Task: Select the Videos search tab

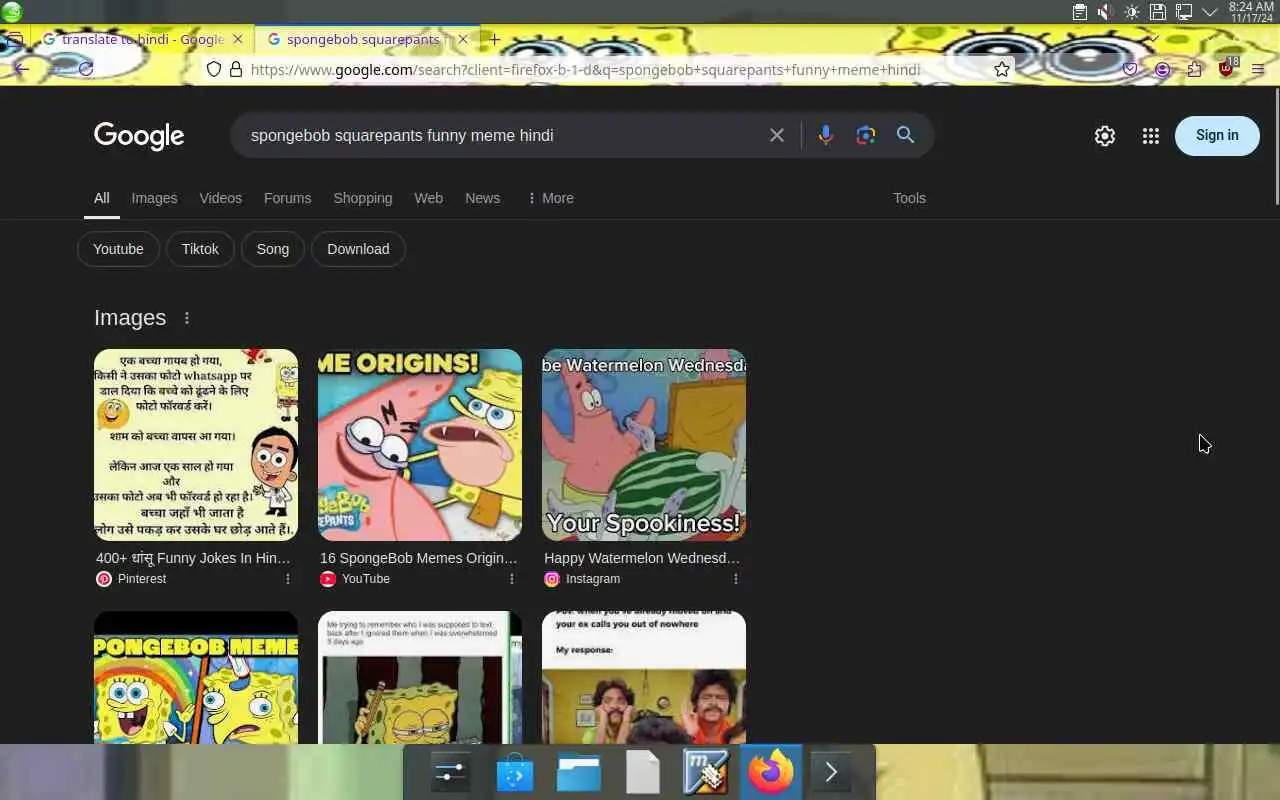Action: [x=220, y=198]
